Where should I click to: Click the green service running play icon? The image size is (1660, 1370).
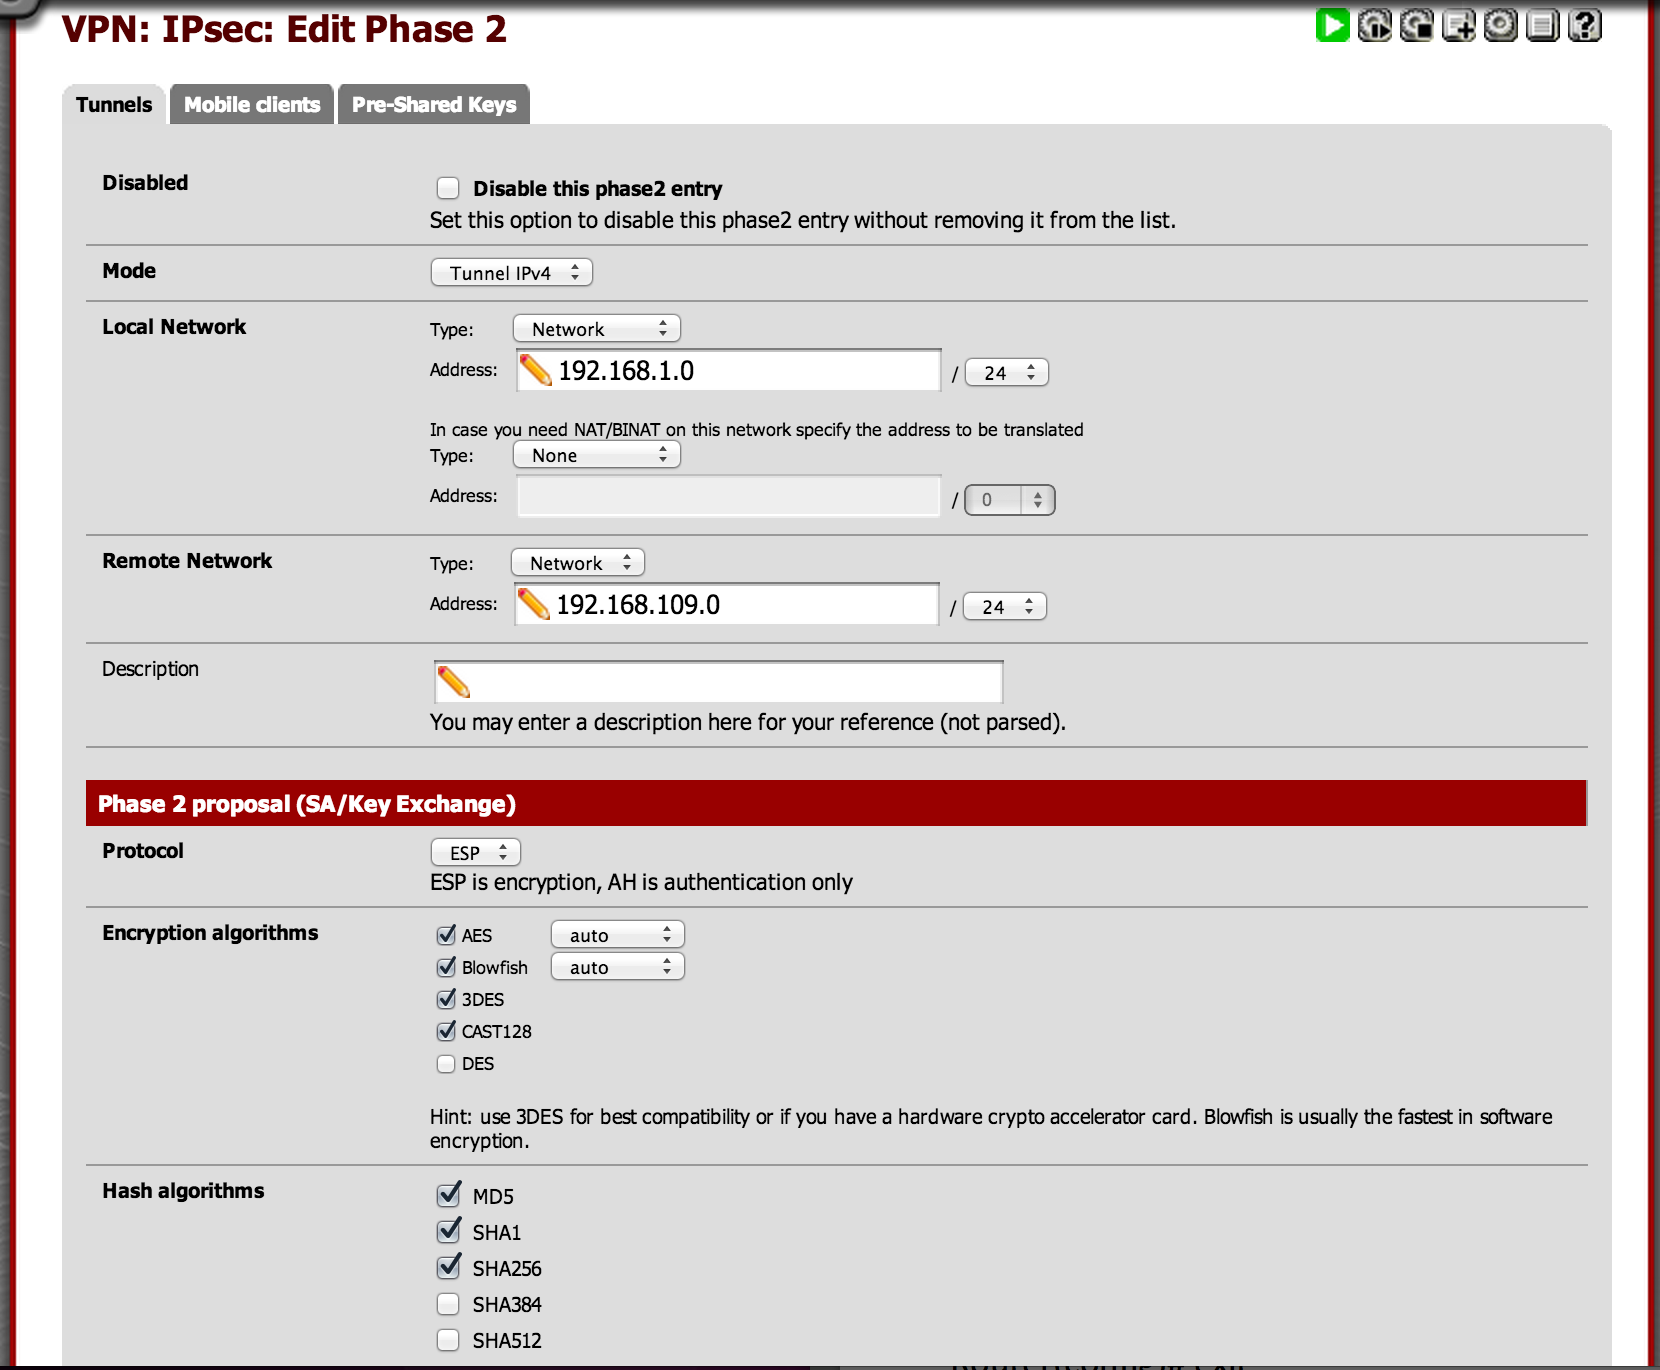(x=1332, y=25)
